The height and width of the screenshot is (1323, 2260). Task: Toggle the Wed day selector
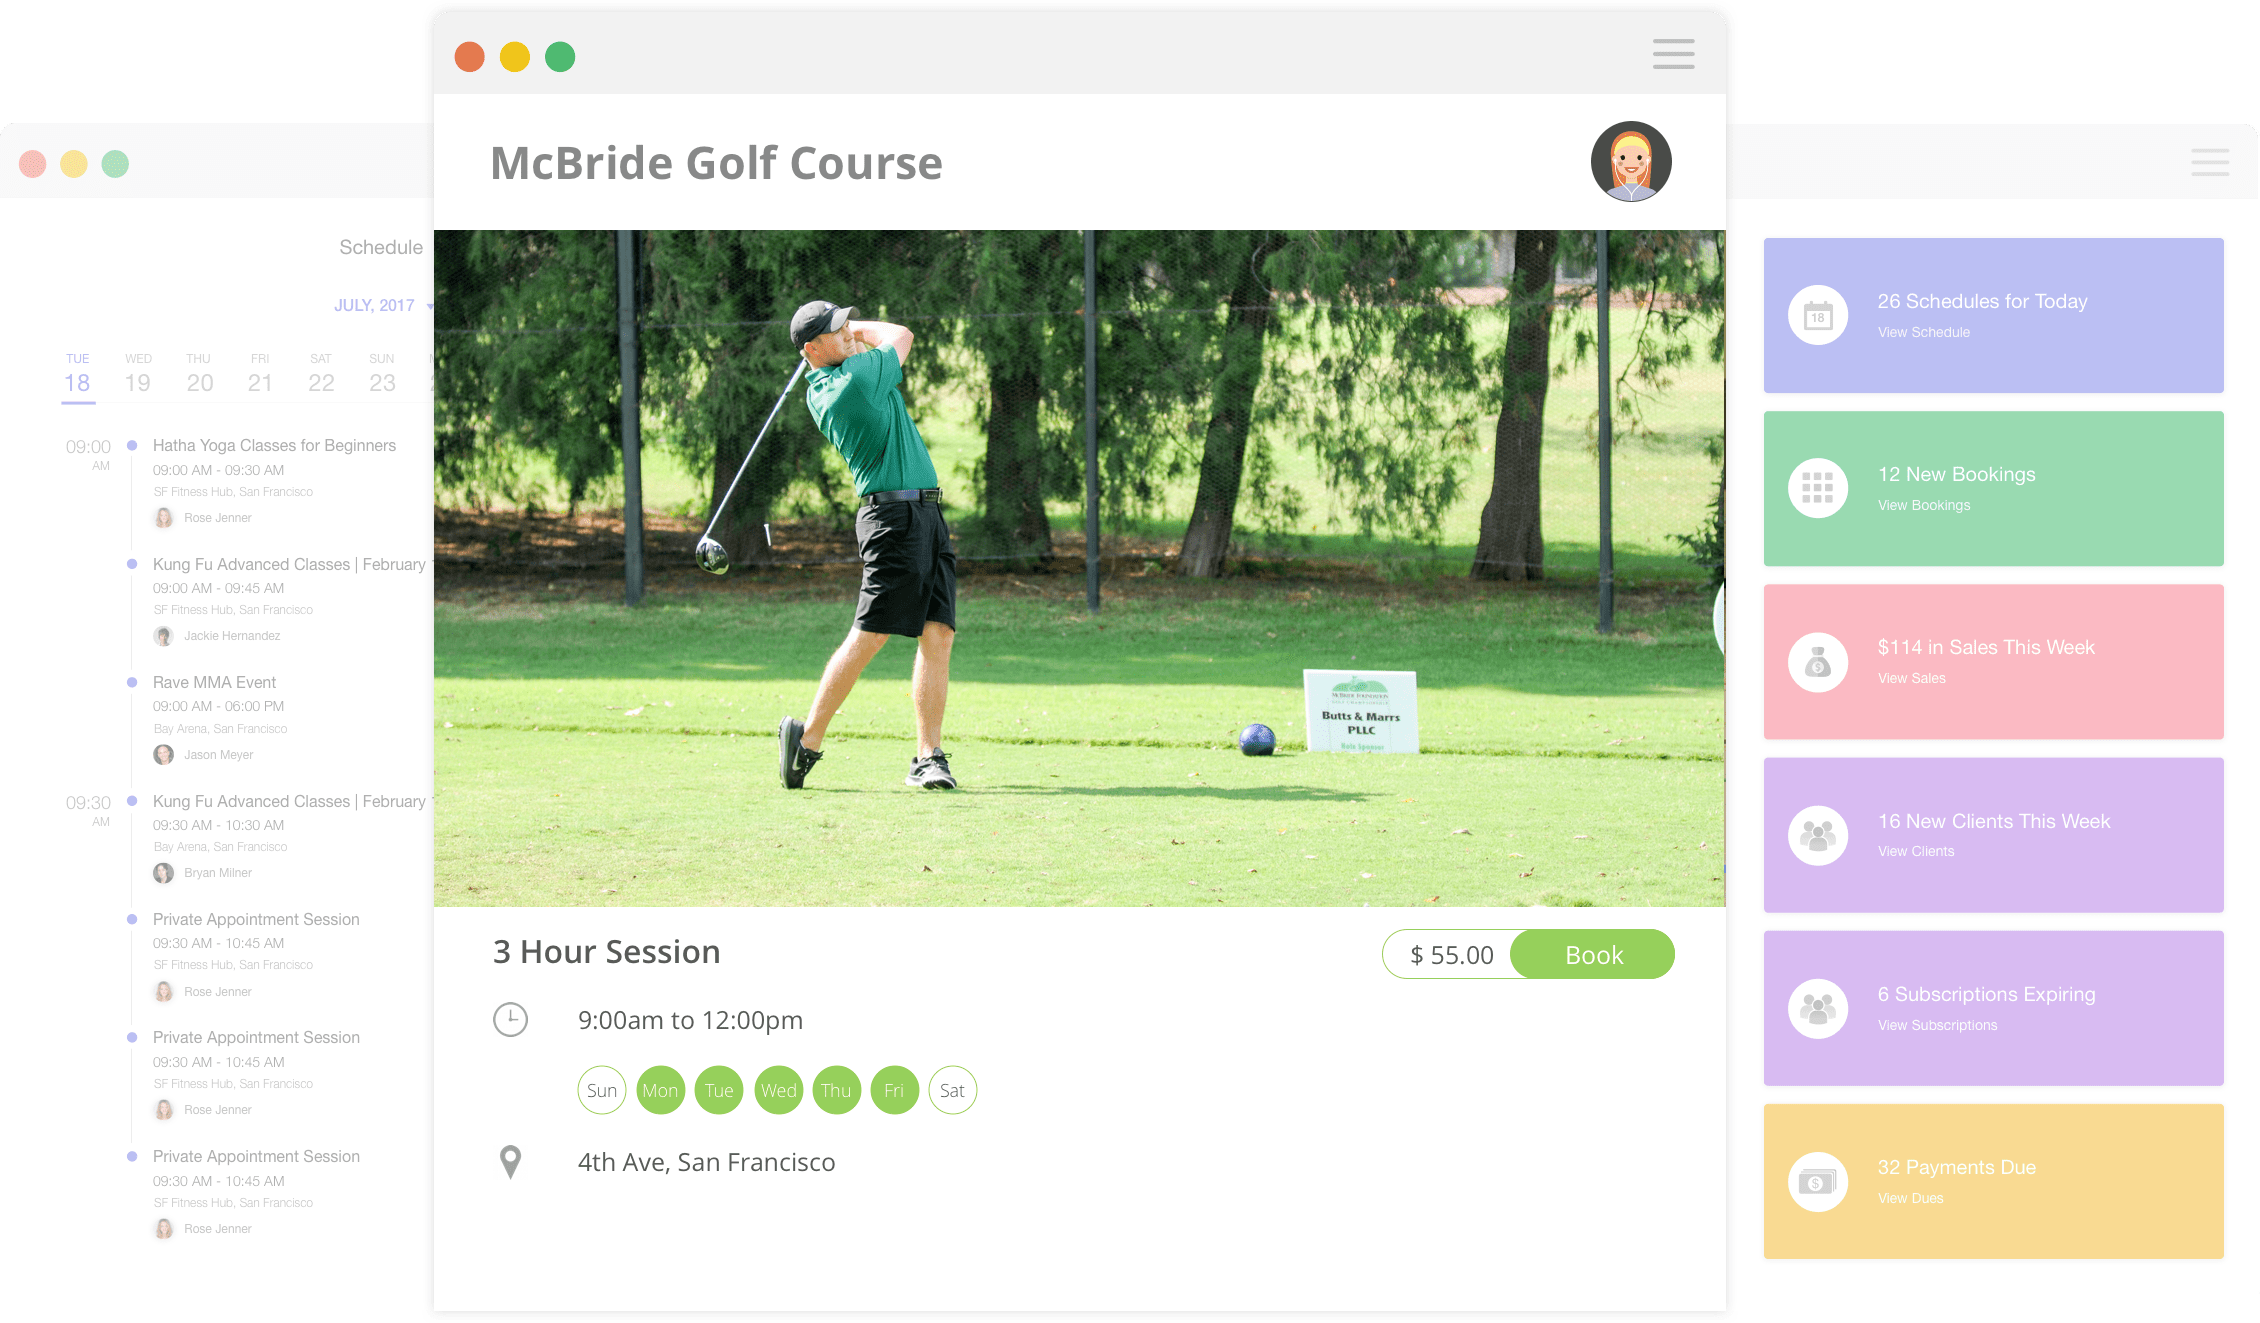point(778,1090)
